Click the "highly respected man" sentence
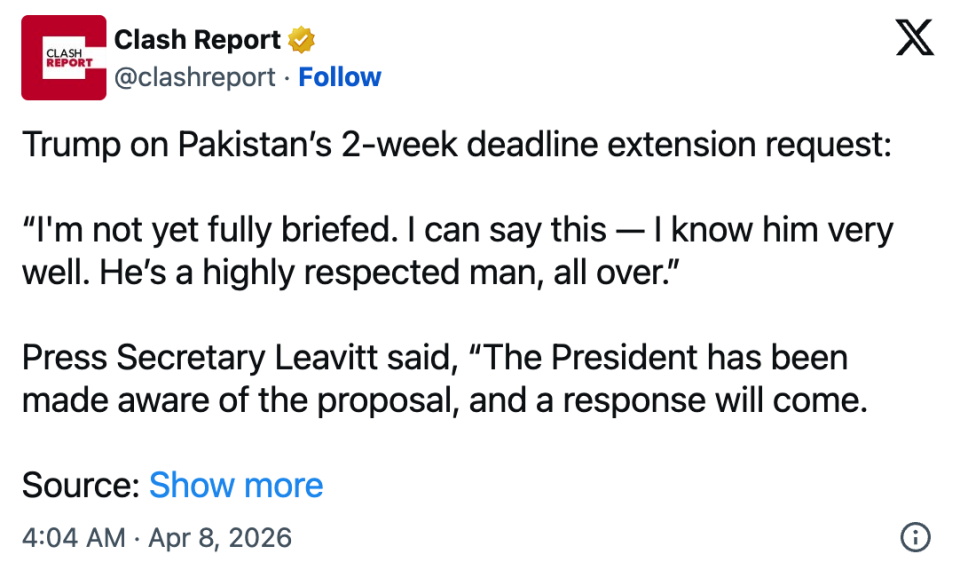Image resolution: width=960 pixels, height=570 pixels. tap(318, 272)
